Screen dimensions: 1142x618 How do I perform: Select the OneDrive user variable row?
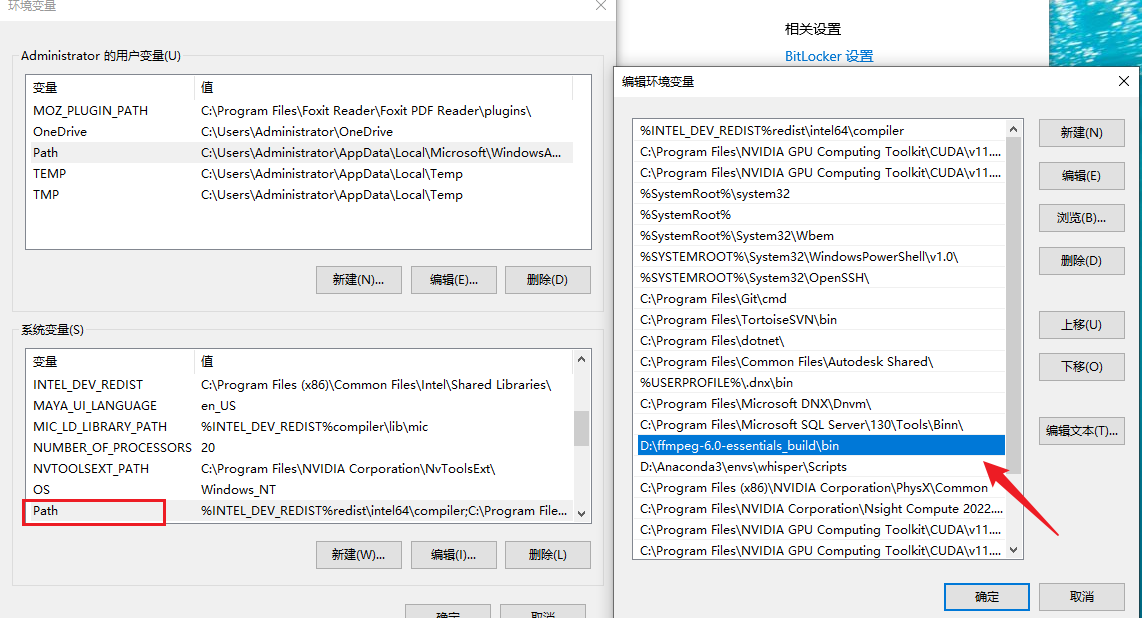pyautogui.click(x=60, y=132)
